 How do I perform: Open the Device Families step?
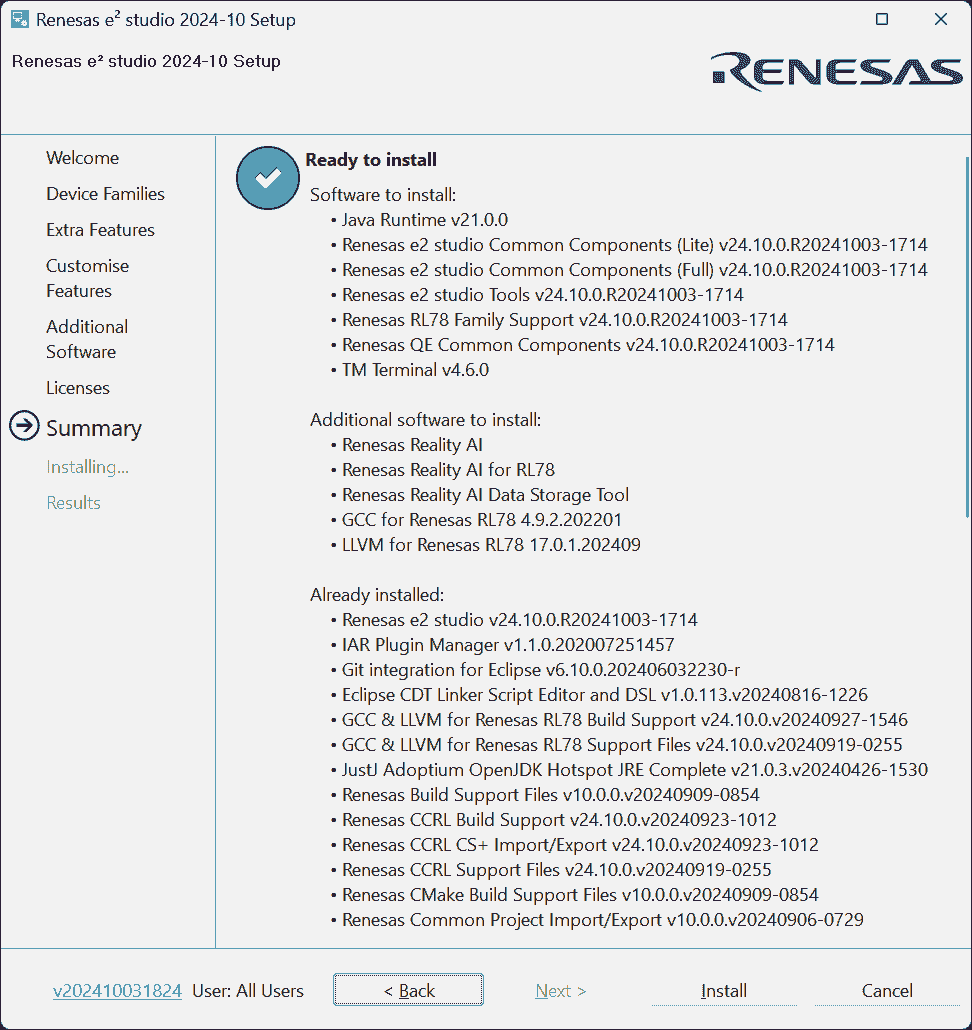(x=105, y=194)
